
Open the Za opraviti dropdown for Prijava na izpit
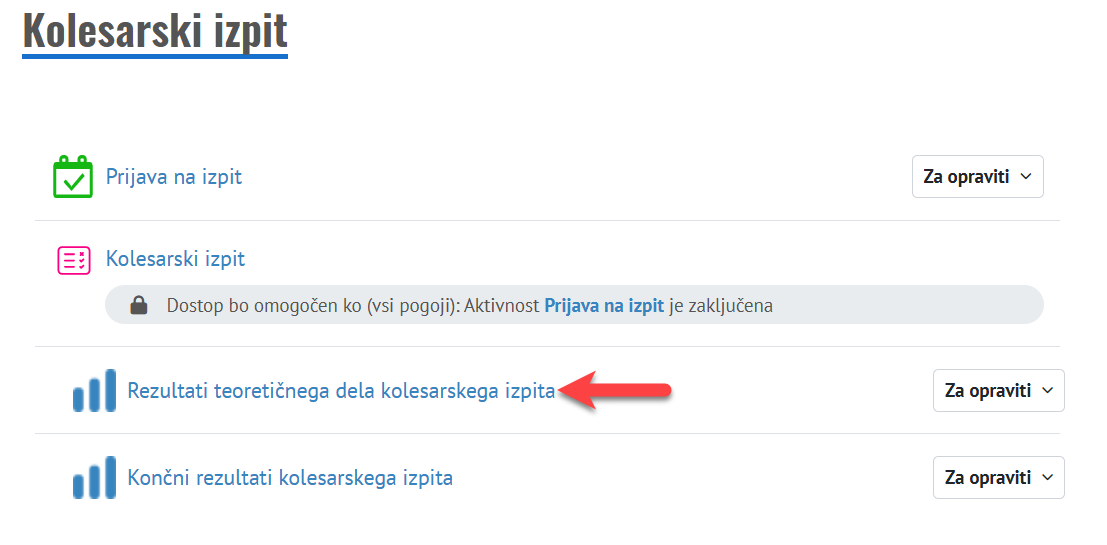(x=977, y=177)
